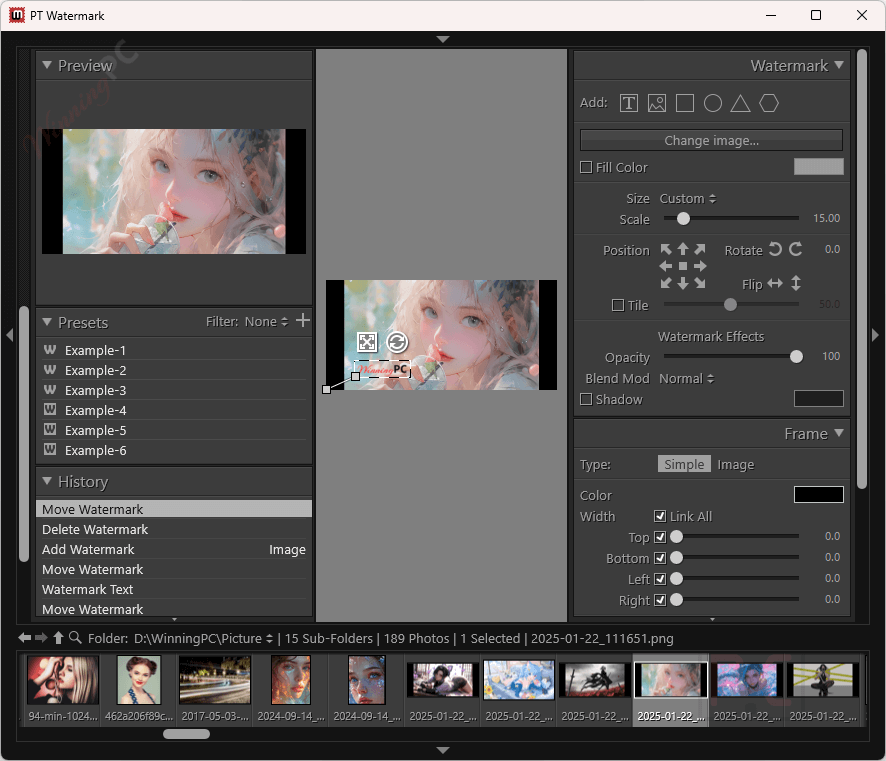Select Watermark Text history step
The width and height of the screenshot is (886, 761).
tap(174, 589)
